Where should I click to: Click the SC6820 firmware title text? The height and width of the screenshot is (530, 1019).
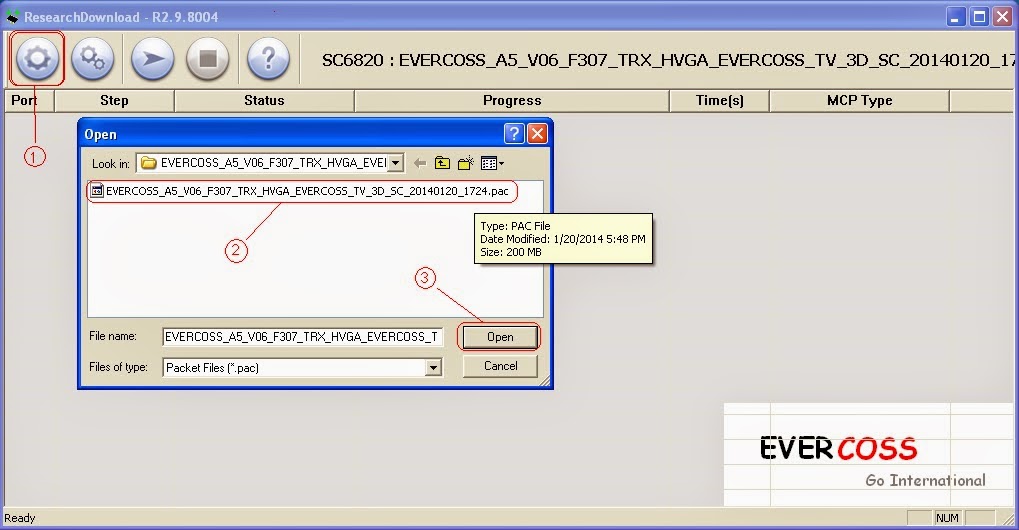pos(669,60)
